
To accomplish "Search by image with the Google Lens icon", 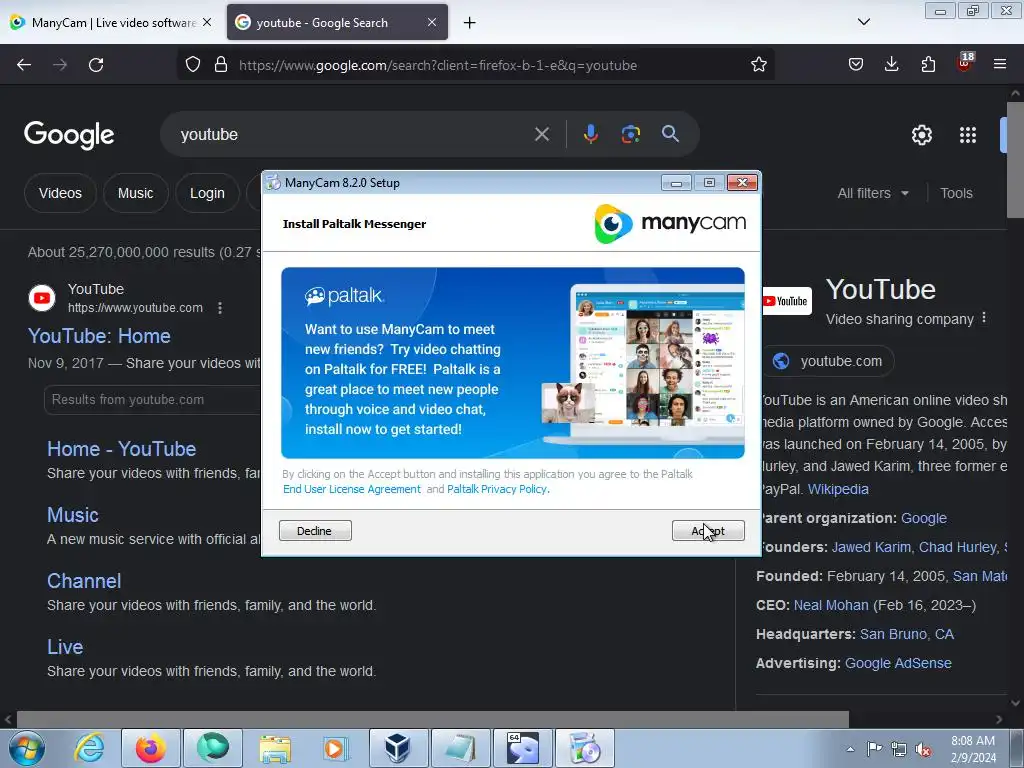I will tap(630, 134).
